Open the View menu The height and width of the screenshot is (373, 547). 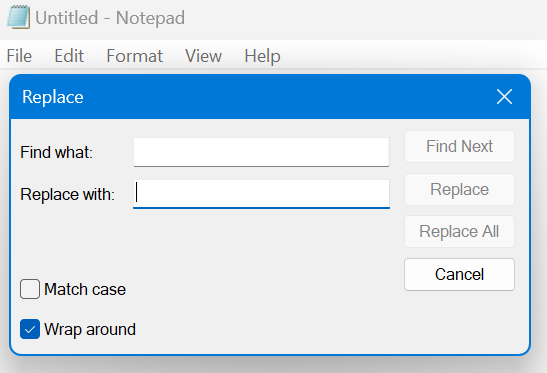(203, 56)
